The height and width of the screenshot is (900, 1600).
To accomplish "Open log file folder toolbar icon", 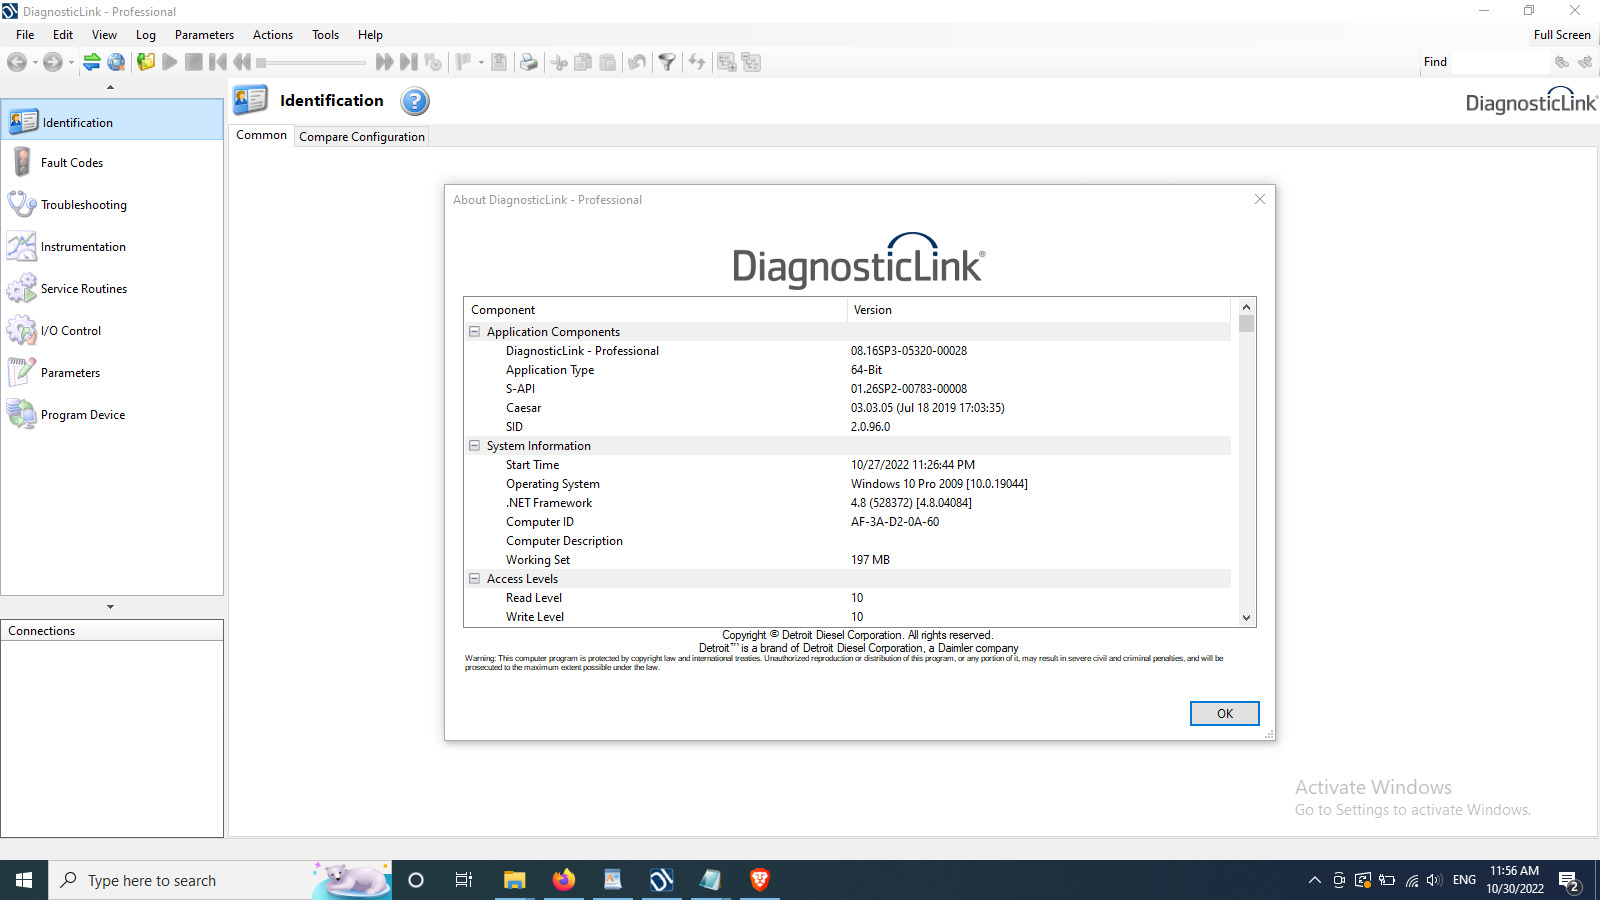I will pyautogui.click(x=146, y=62).
